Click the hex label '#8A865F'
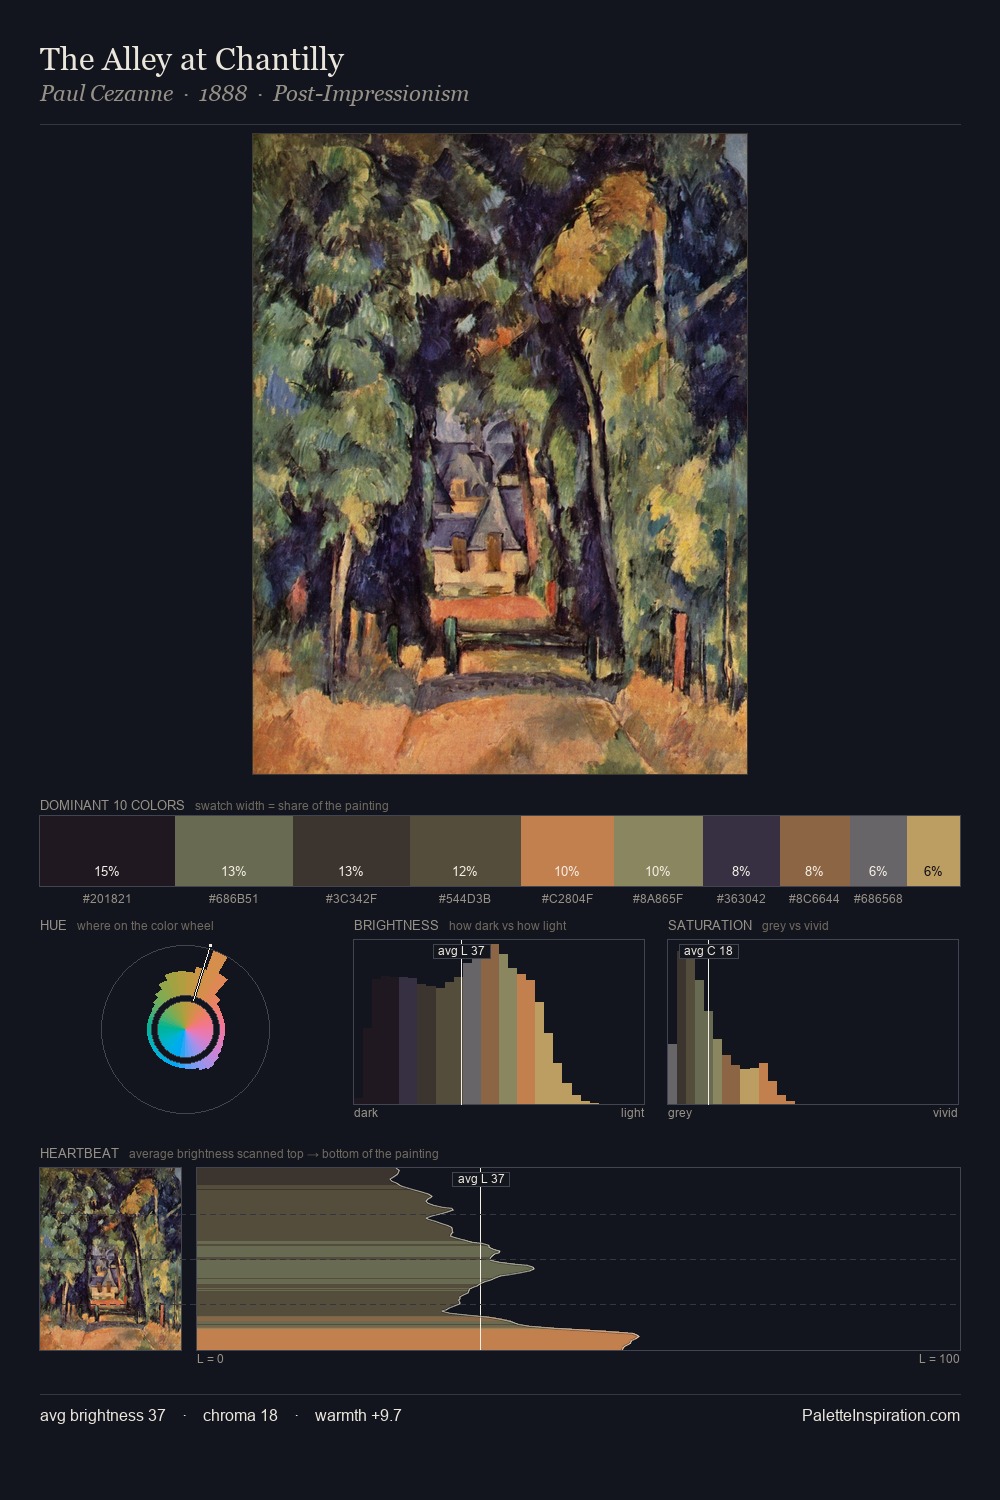 coord(658,898)
